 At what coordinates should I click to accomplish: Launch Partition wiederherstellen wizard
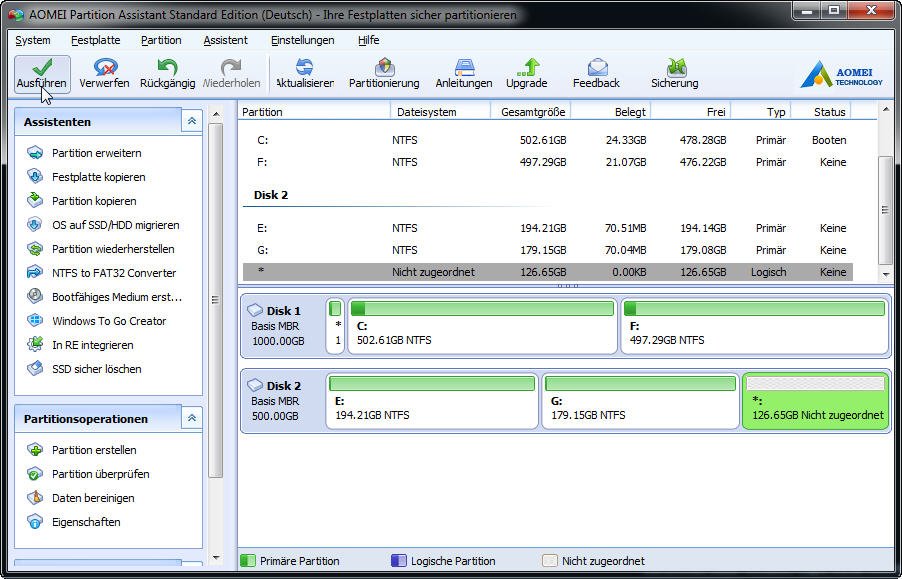tap(101, 249)
